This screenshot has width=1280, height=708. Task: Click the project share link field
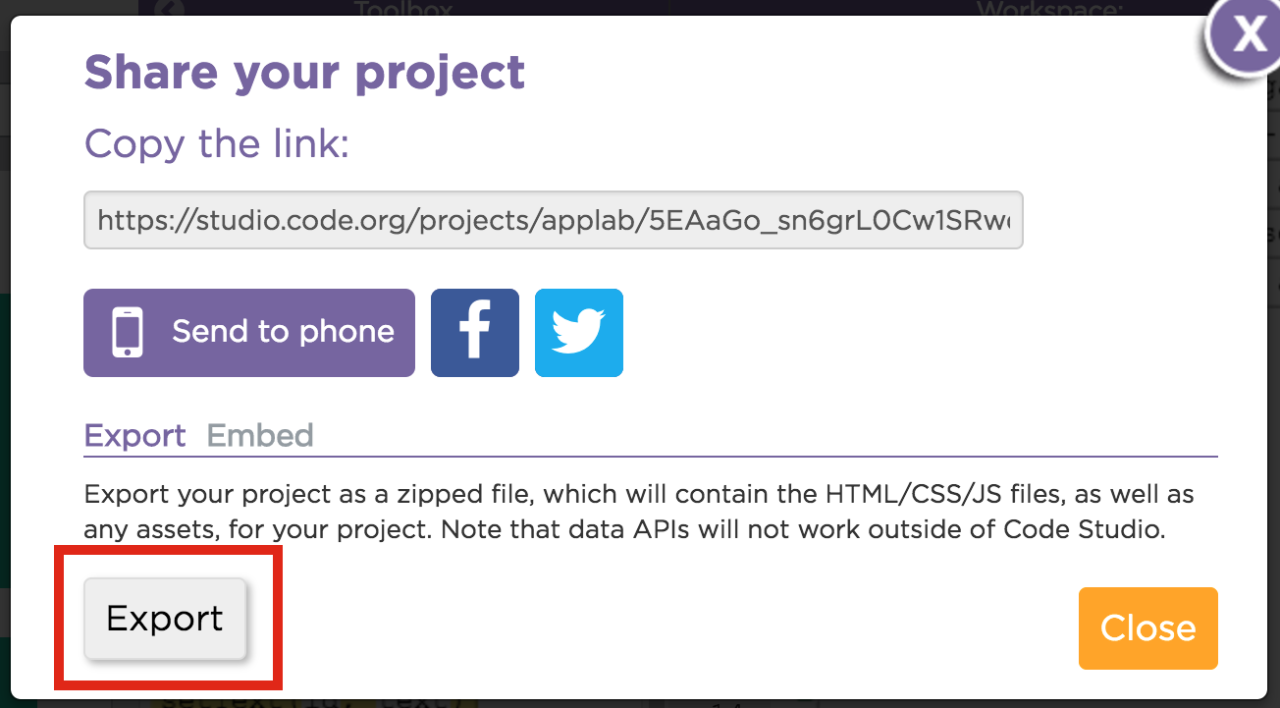pos(553,220)
